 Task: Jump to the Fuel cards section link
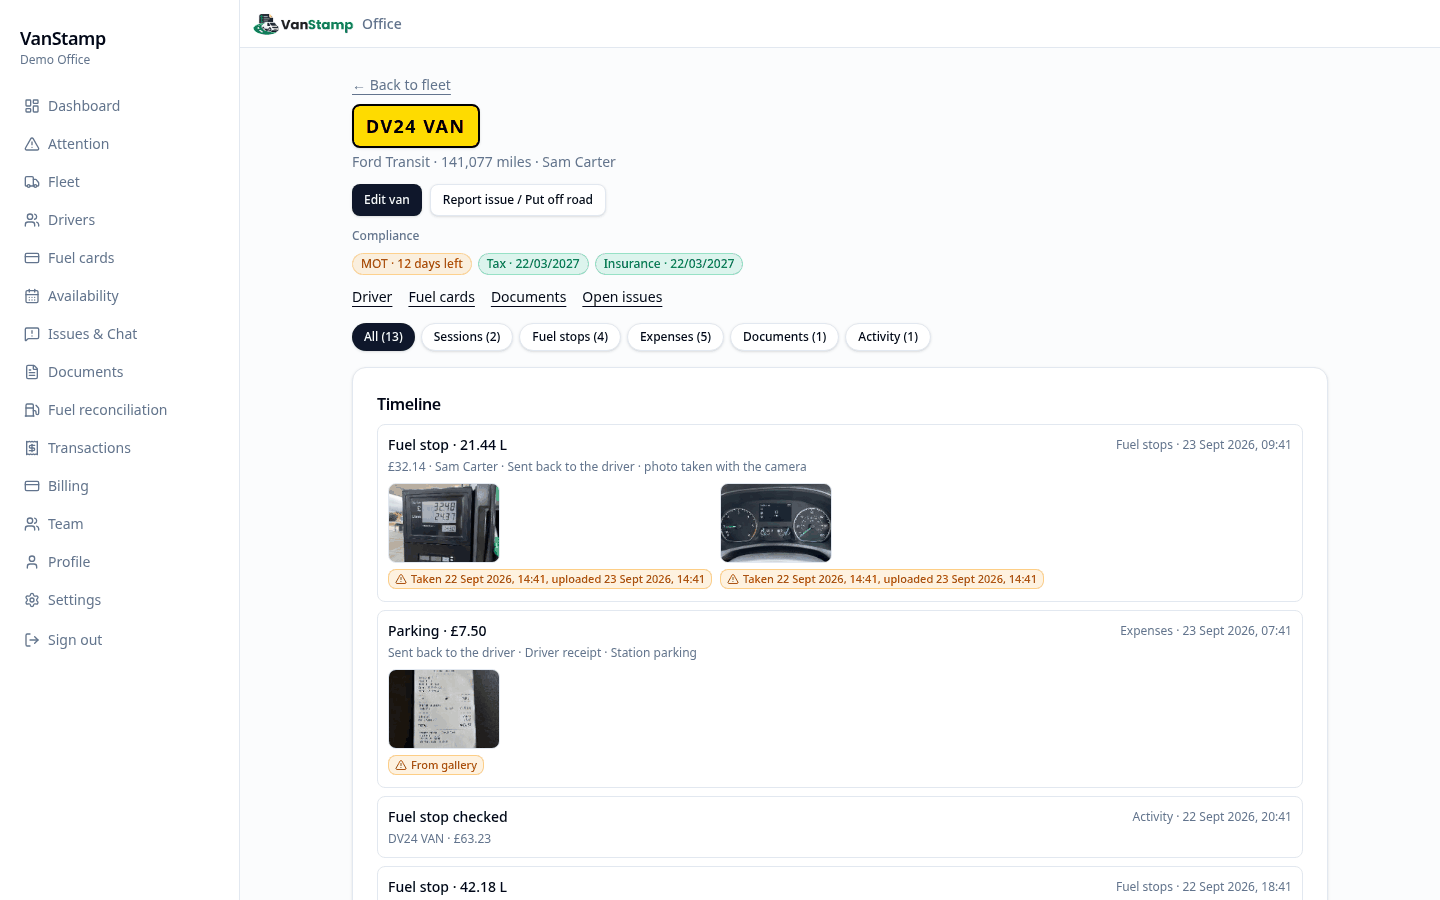442,297
